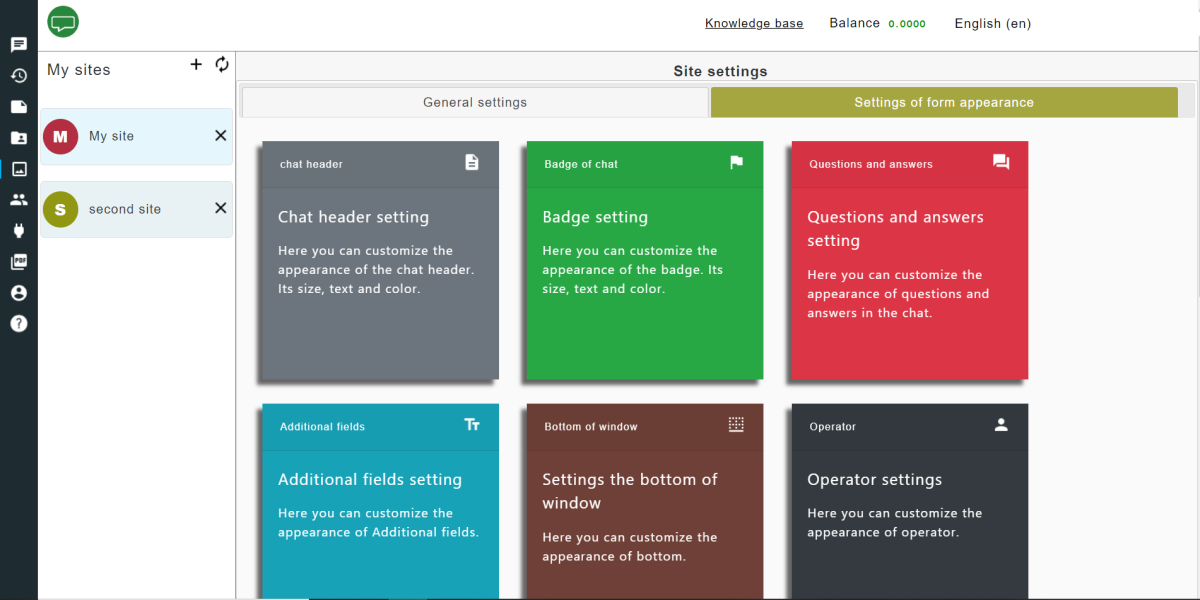Open the history clock icon in sidebar
This screenshot has height=600, width=1200.
[x=18, y=76]
